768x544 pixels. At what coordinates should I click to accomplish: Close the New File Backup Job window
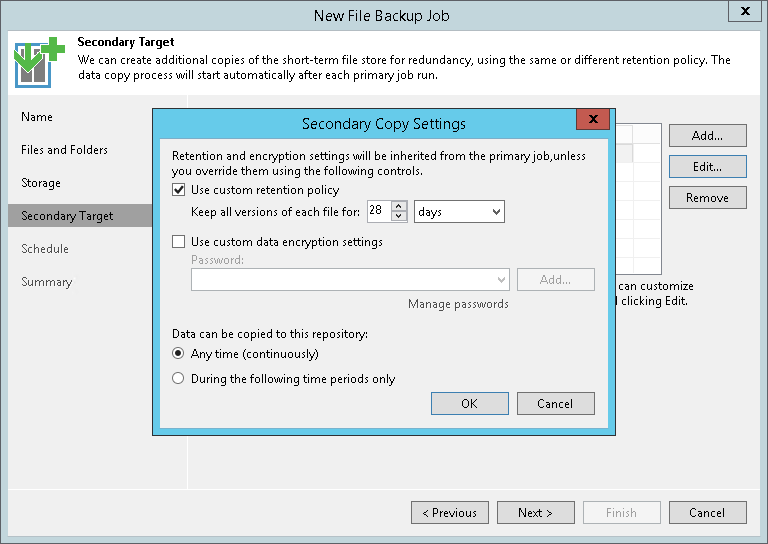(743, 12)
